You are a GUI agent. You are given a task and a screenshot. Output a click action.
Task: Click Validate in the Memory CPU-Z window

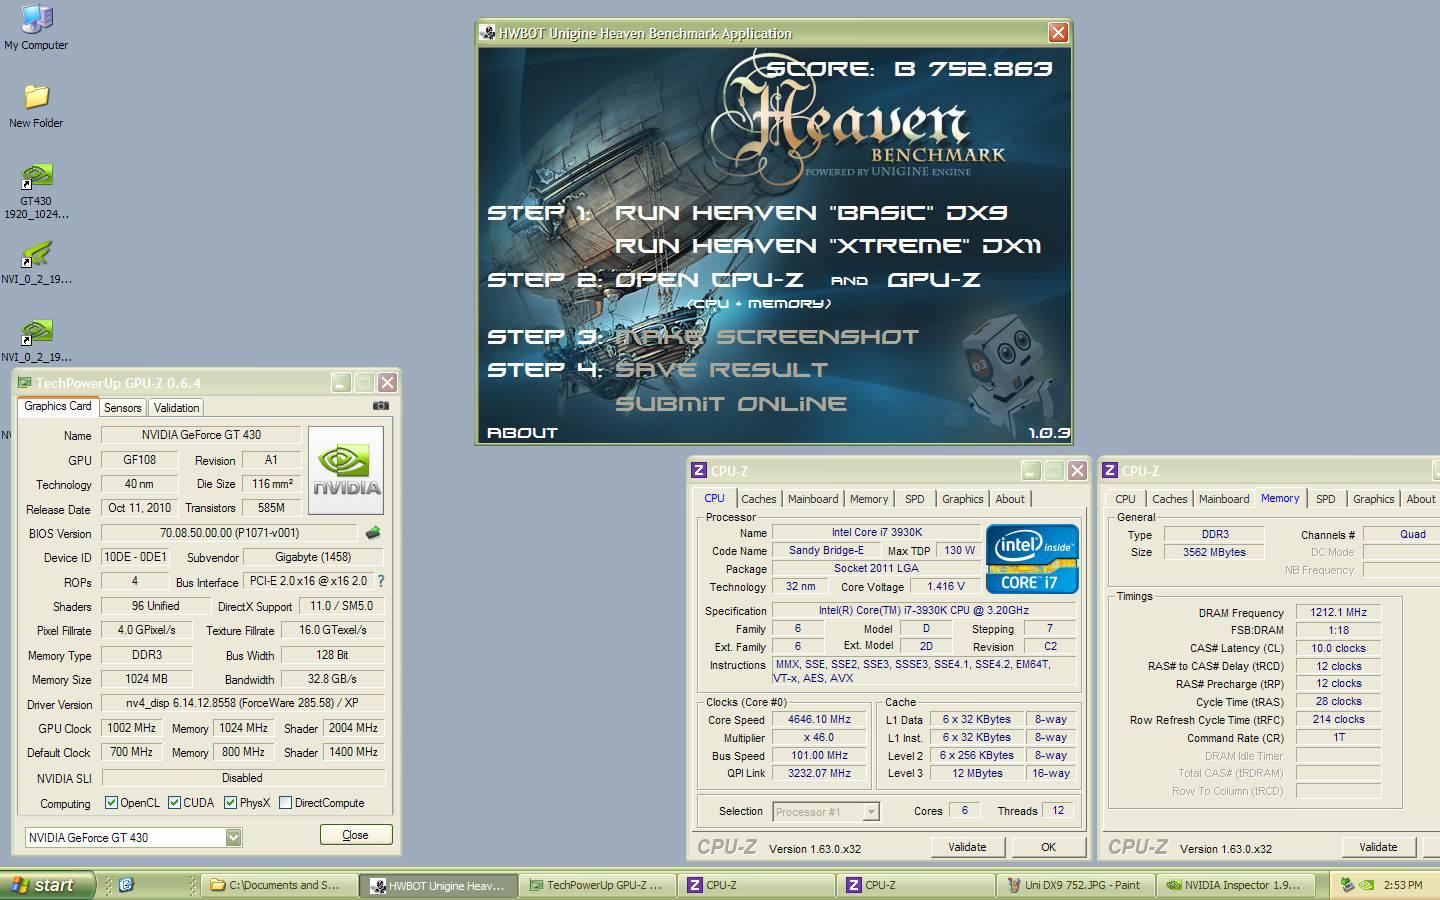coord(1378,847)
